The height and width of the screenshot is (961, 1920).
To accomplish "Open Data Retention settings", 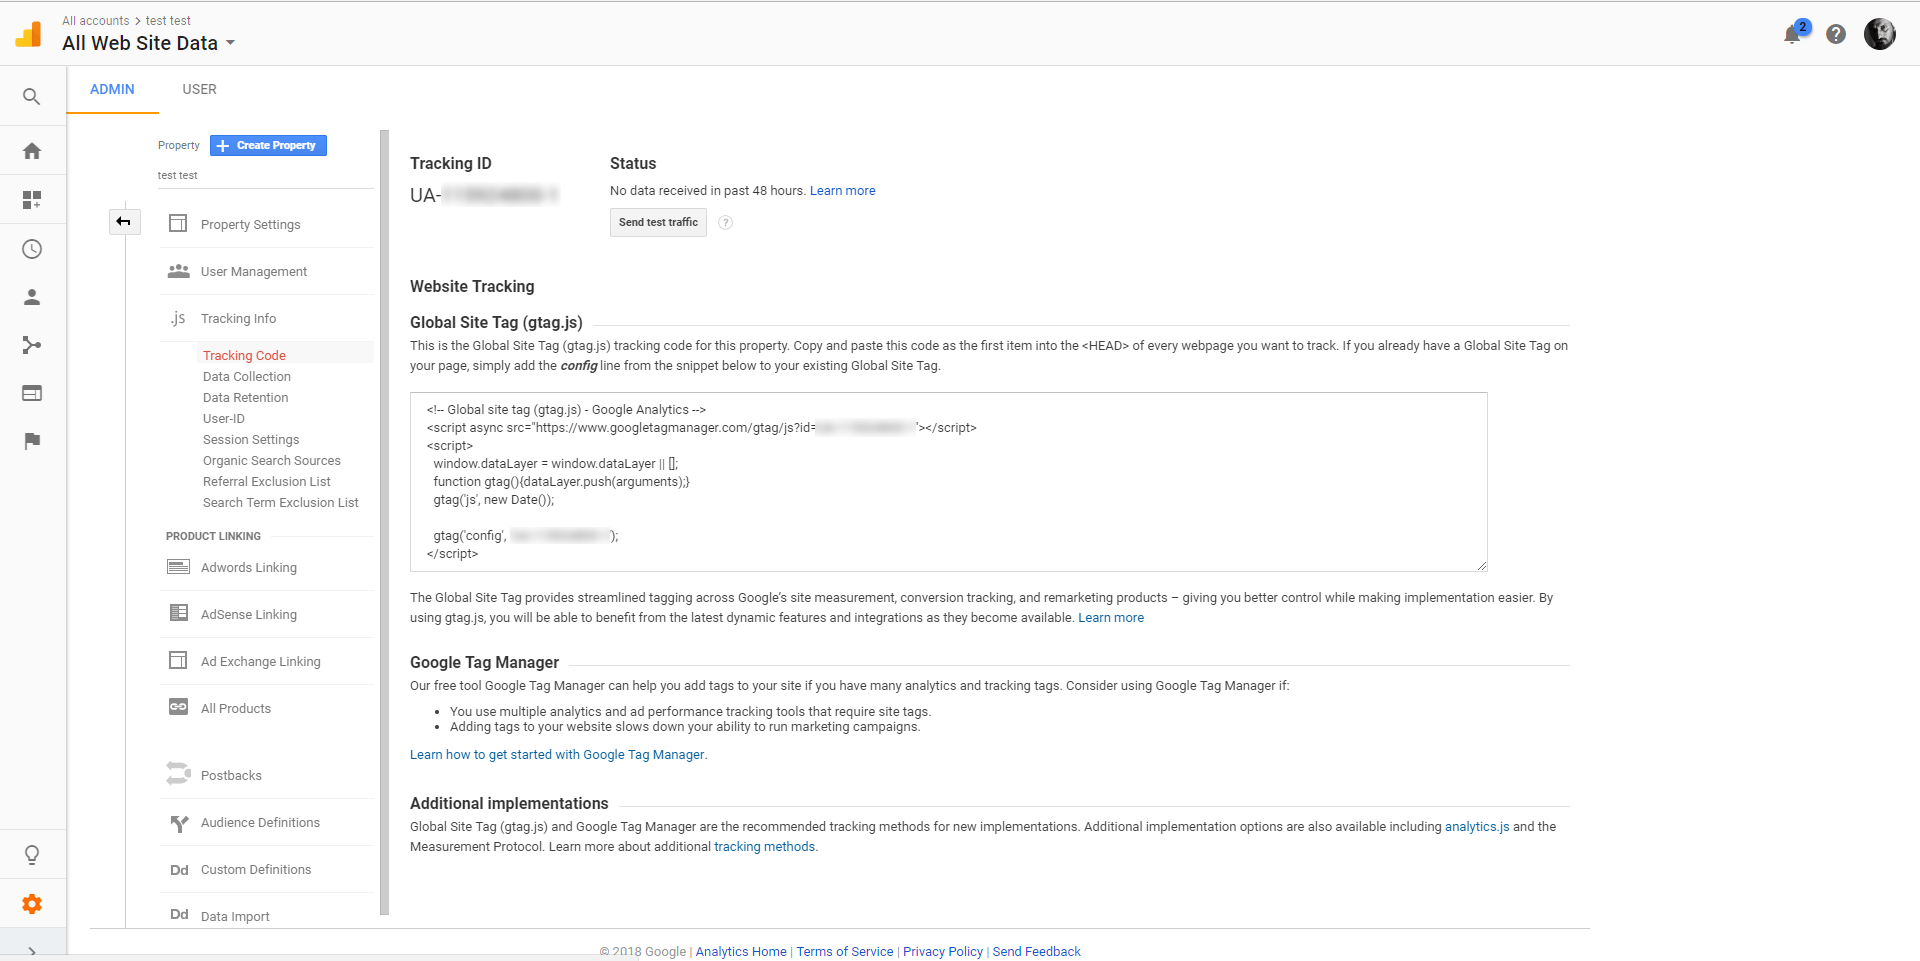I will coord(245,397).
